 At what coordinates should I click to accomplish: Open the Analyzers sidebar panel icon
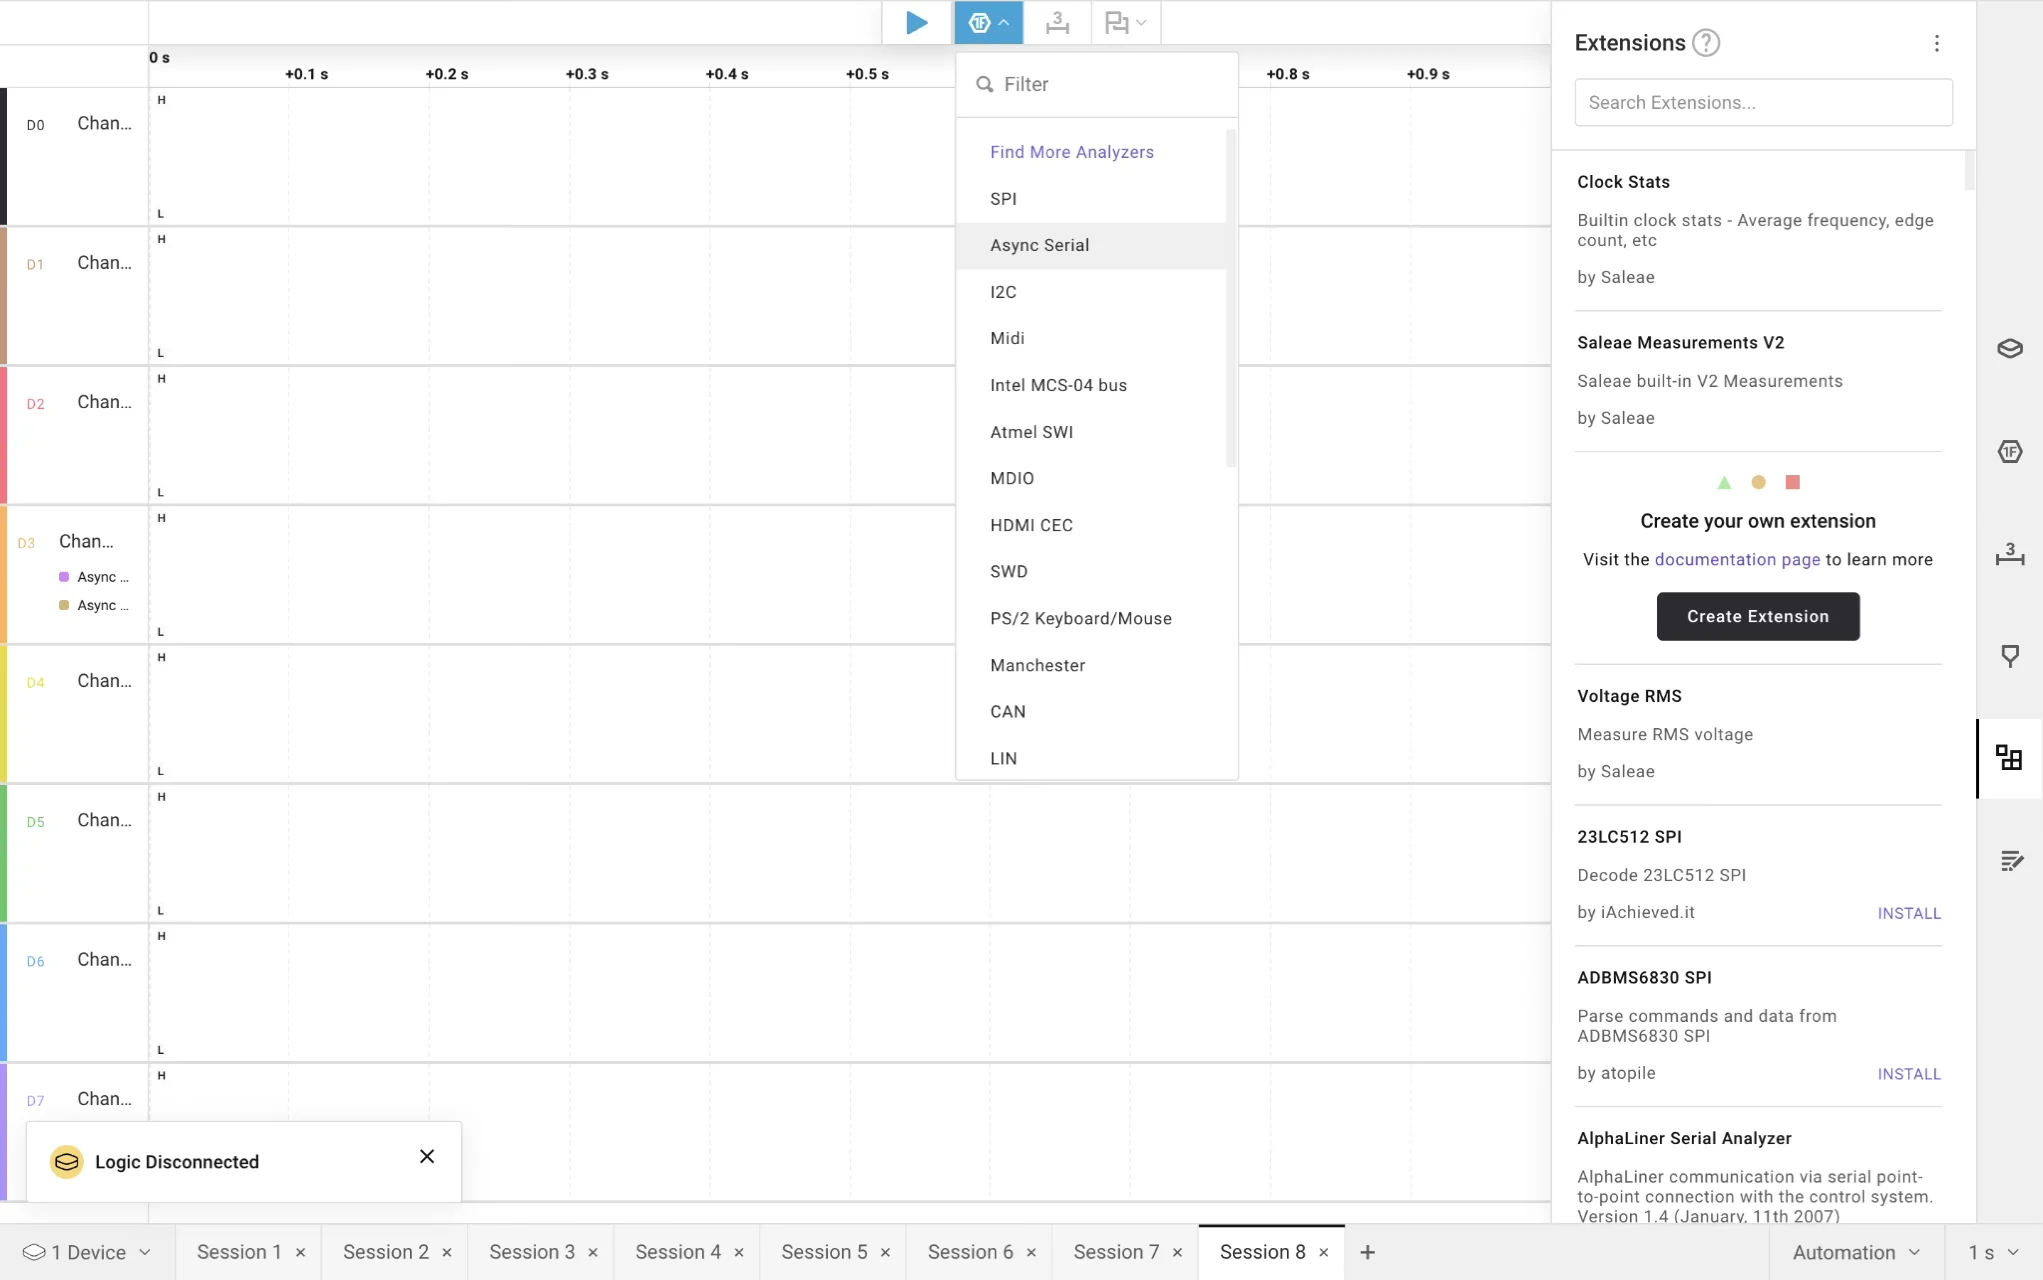point(2009,452)
